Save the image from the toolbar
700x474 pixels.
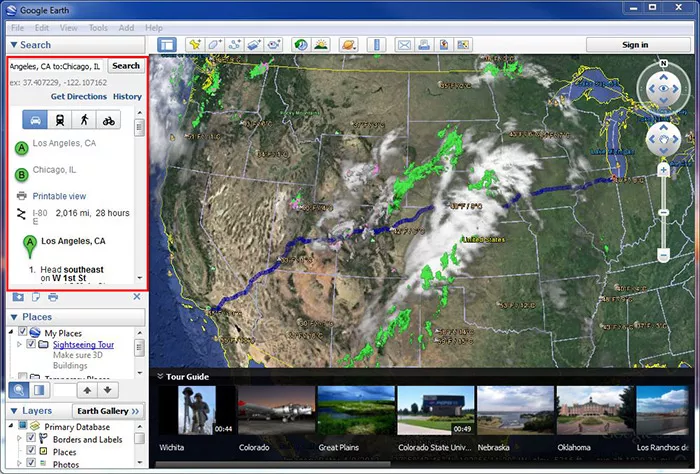point(443,45)
